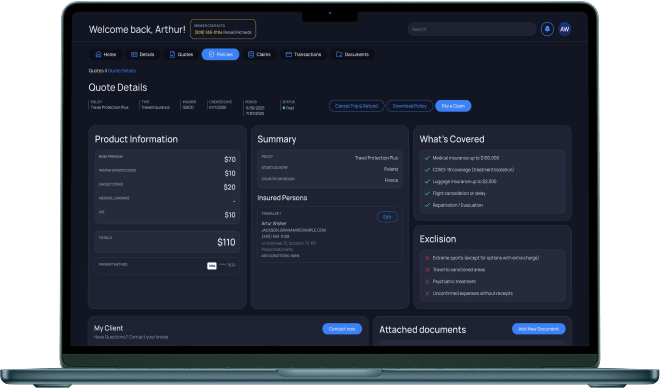This screenshot has width=660, height=388.
Task: Click the Payment Method row
Action: click(x=167, y=266)
